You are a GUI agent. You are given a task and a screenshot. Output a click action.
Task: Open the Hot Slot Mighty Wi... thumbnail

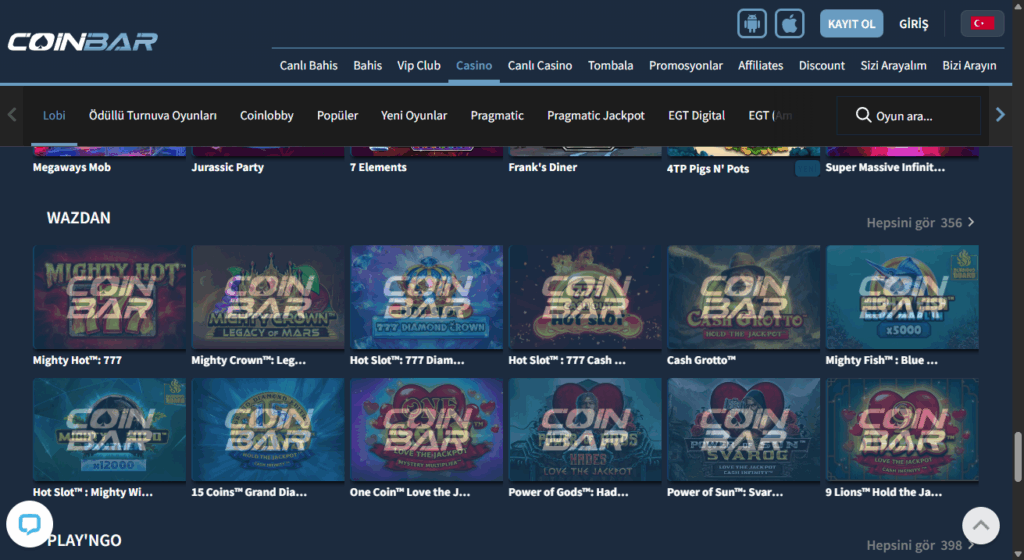(109, 429)
